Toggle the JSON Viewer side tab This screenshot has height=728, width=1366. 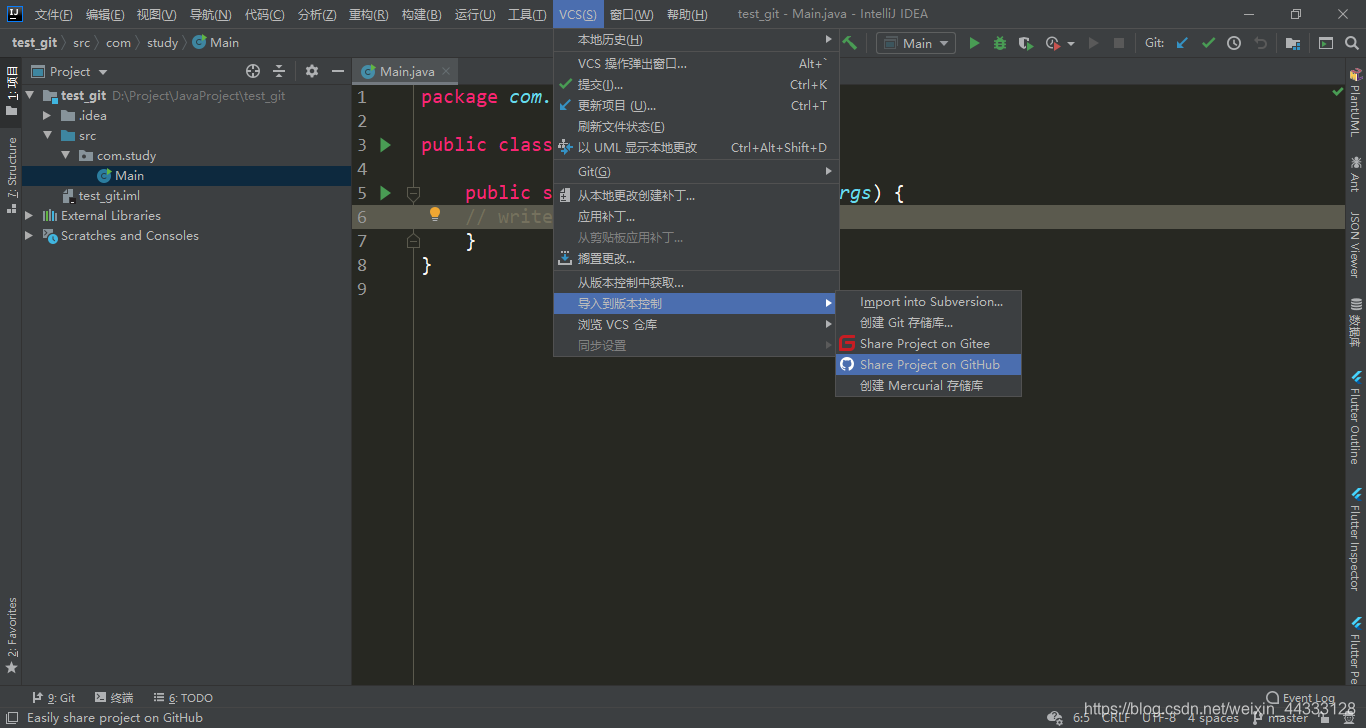(1356, 245)
